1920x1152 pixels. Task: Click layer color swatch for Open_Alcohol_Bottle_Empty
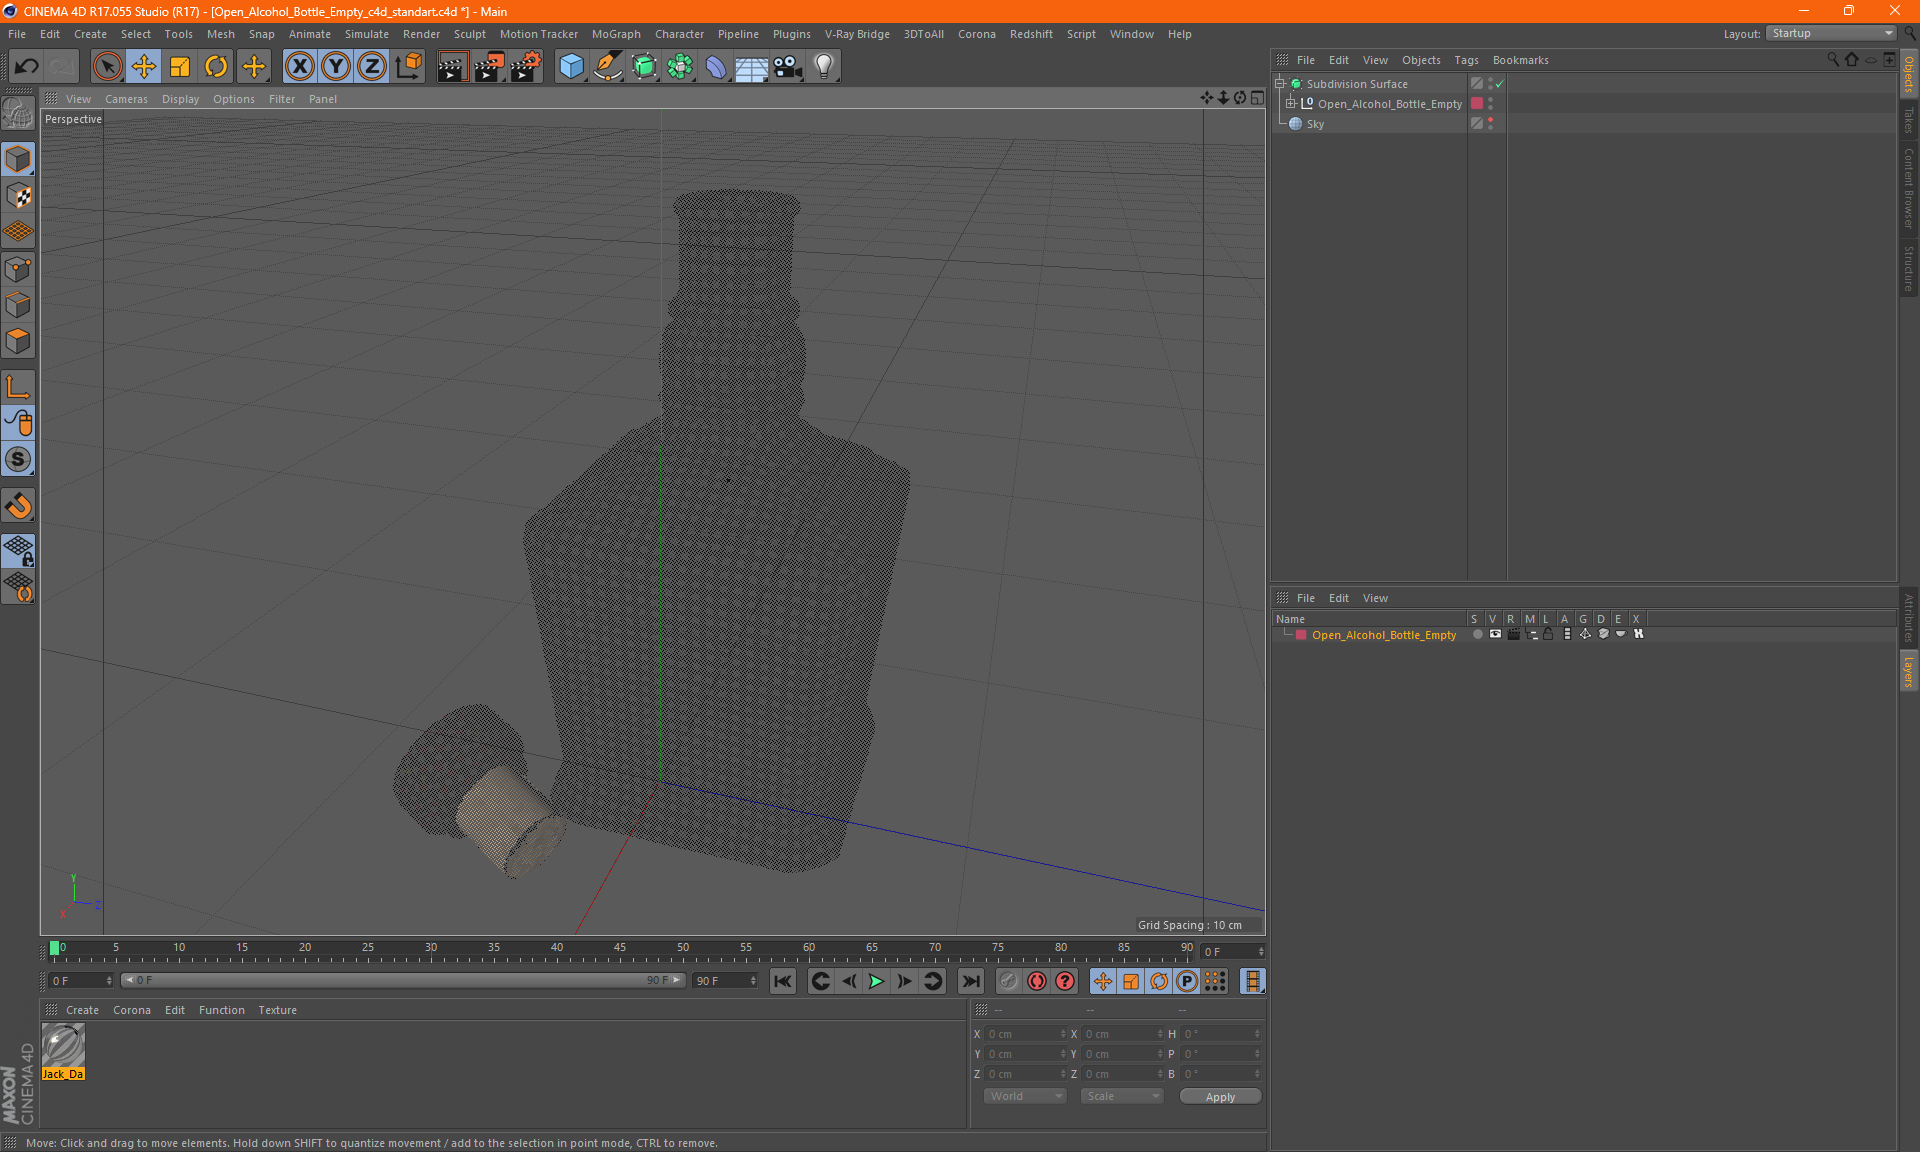point(1301,635)
